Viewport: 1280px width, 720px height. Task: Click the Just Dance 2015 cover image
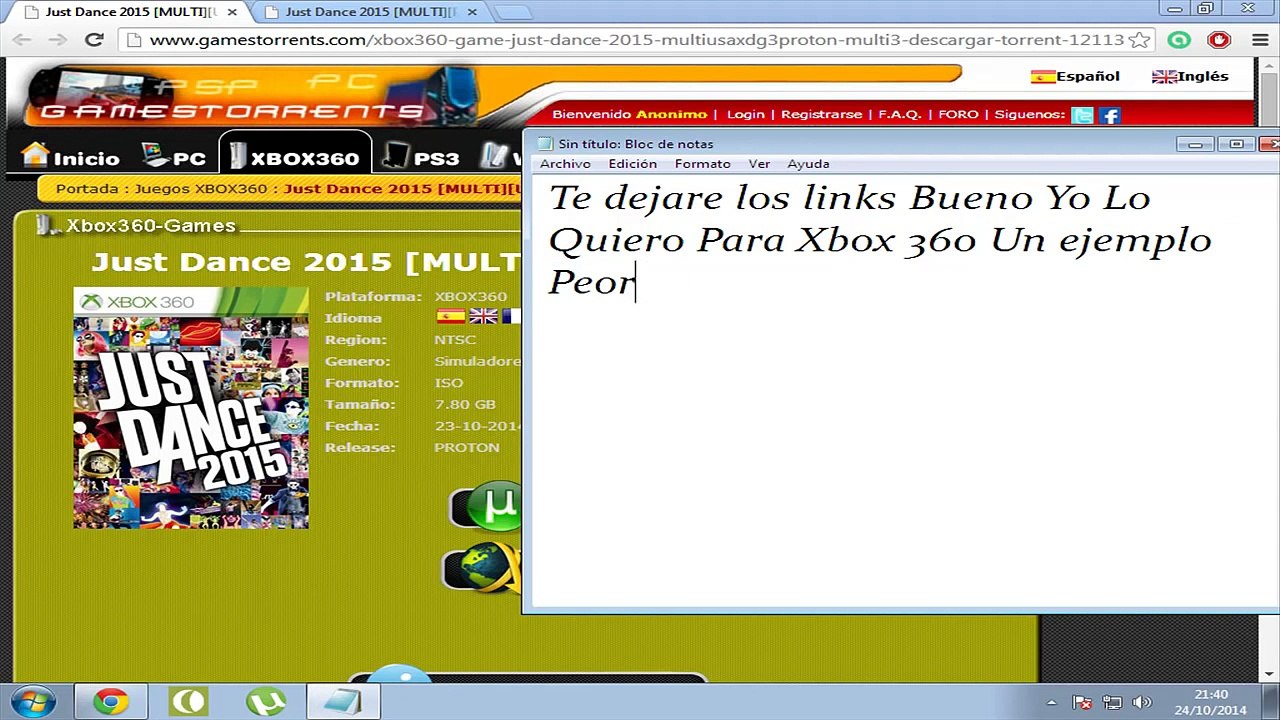[x=191, y=408]
